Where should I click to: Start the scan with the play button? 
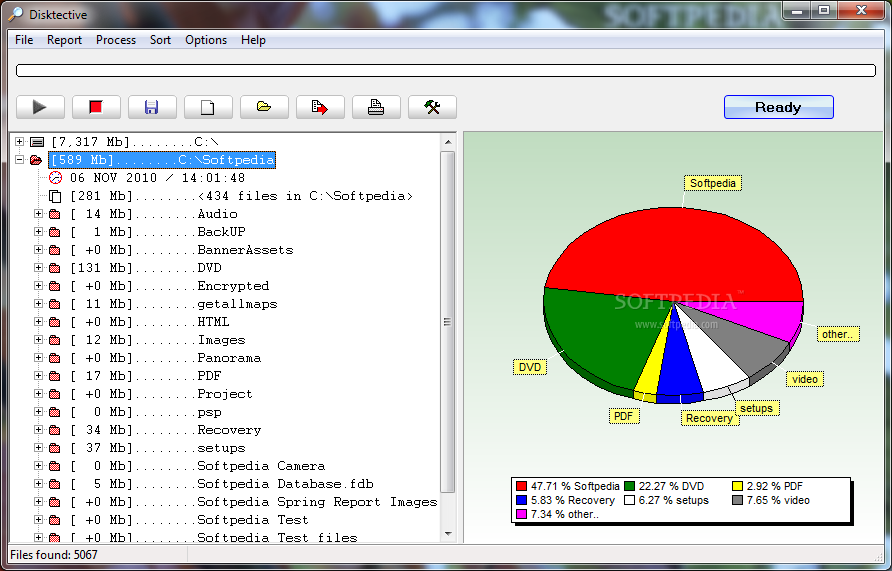point(40,107)
